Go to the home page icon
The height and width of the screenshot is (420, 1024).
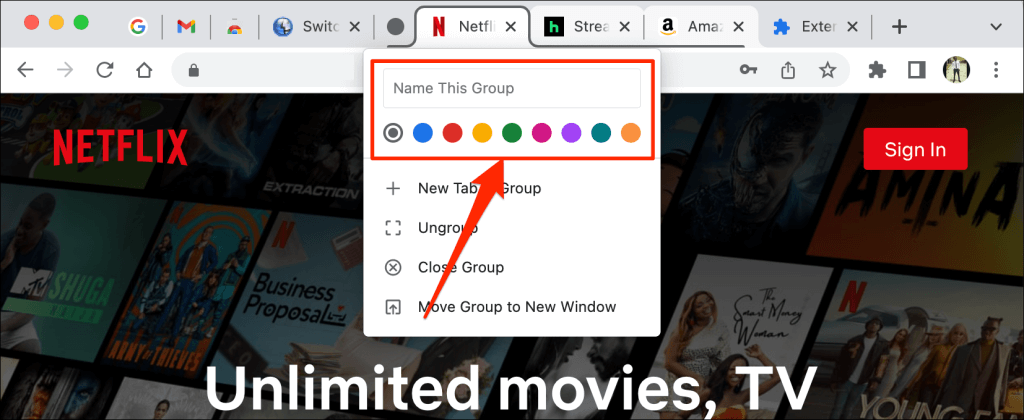144,70
